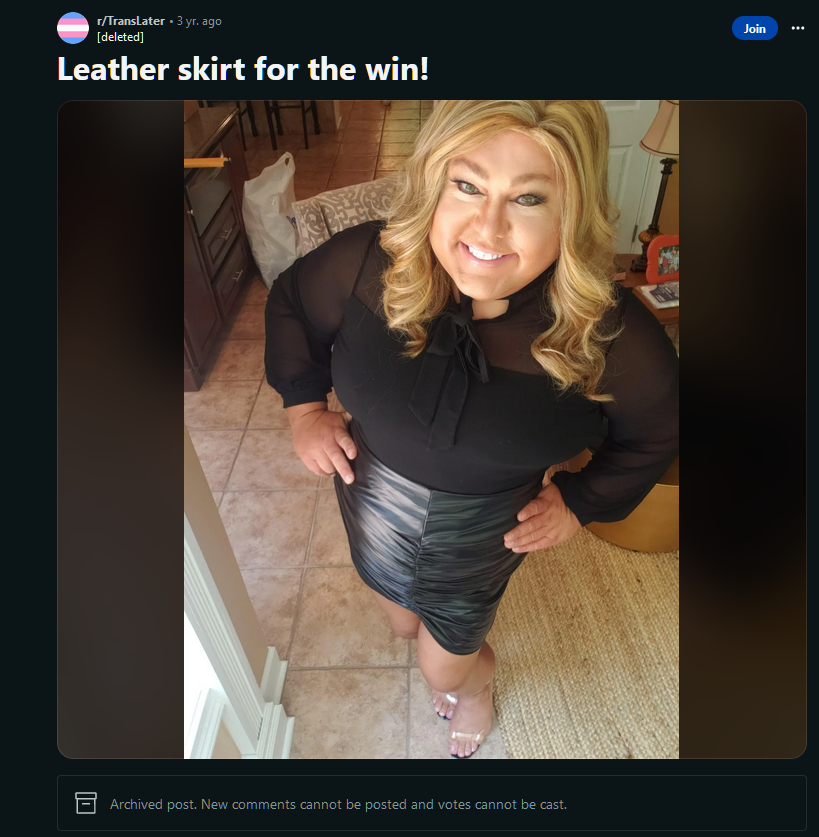Click the blurred right side of the image
Image resolution: width=819 pixels, height=837 pixels.
coord(742,429)
